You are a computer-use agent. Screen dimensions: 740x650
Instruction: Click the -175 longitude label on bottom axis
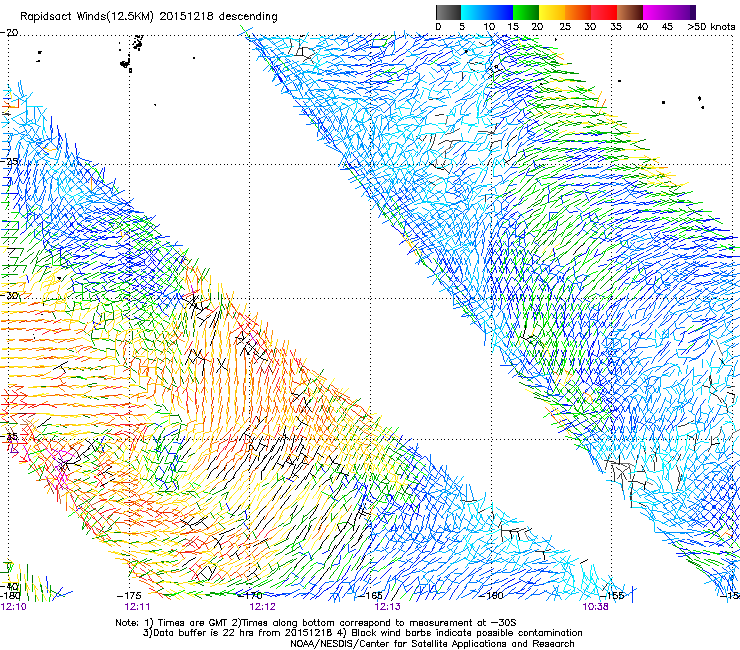128,596
